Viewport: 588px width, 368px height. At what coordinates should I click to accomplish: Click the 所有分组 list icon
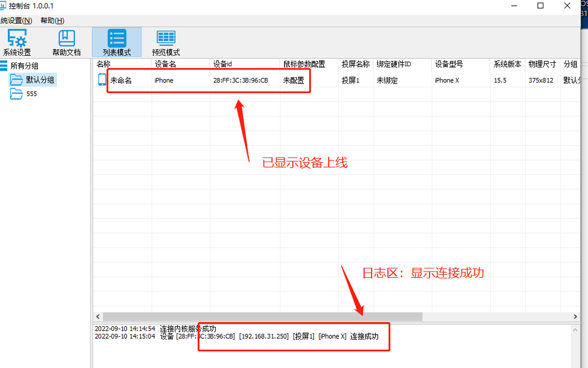point(3,66)
